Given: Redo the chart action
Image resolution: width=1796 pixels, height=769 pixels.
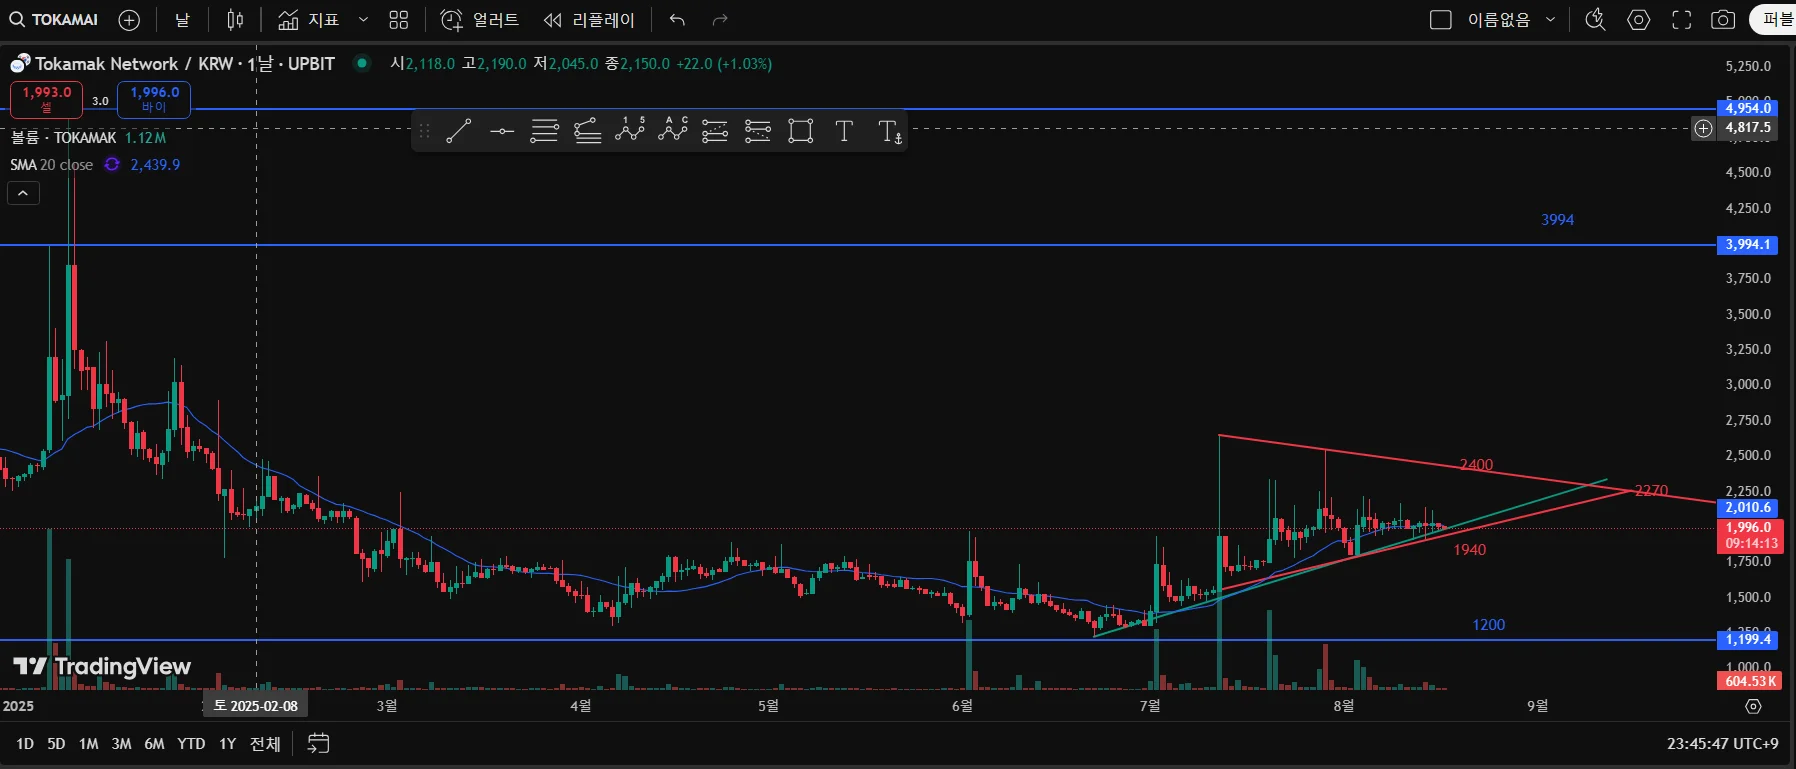Looking at the screenshot, I should pyautogui.click(x=720, y=20).
